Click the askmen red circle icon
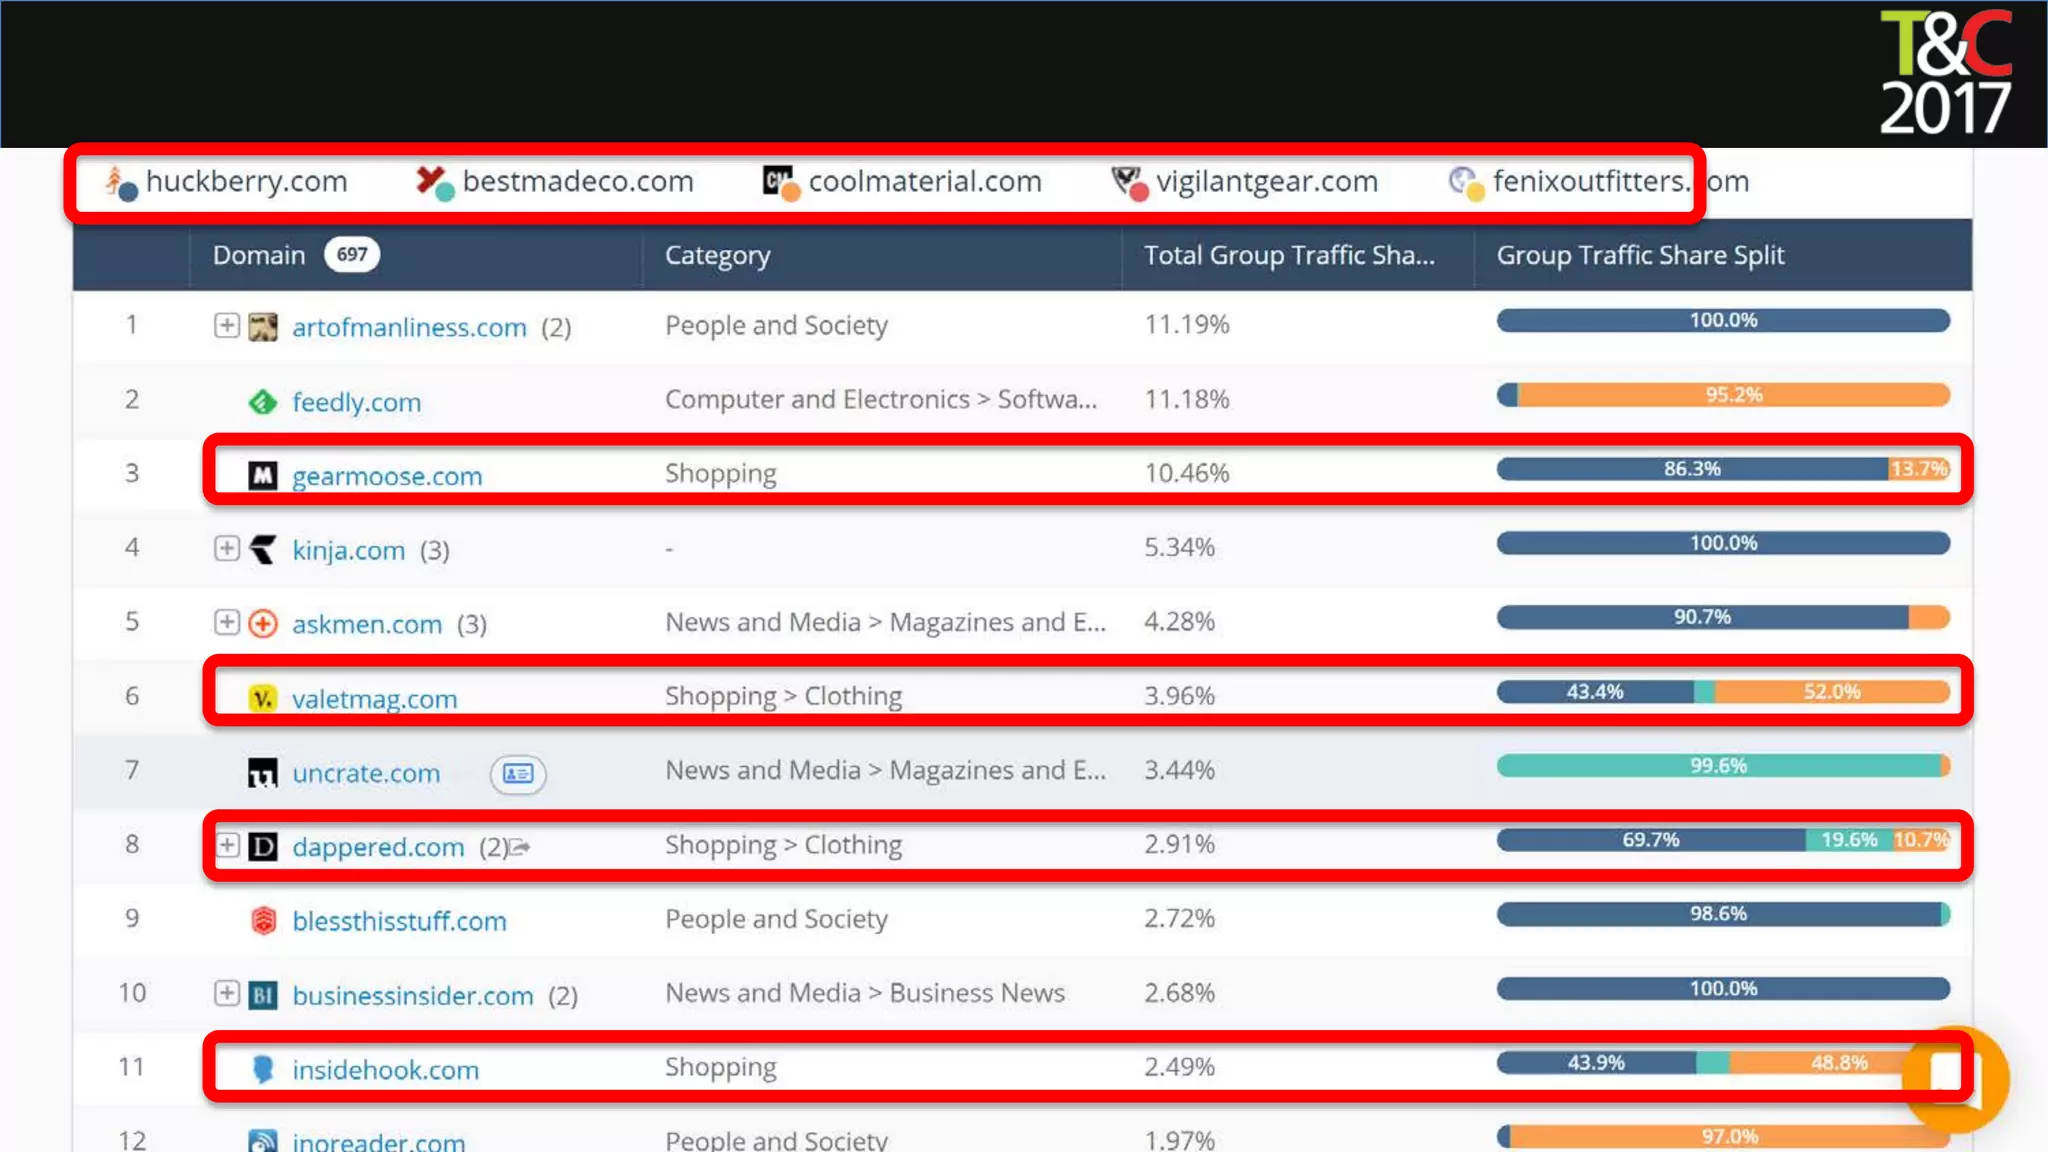Viewport: 2048px width, 1152px height. [x=262, y=623]
